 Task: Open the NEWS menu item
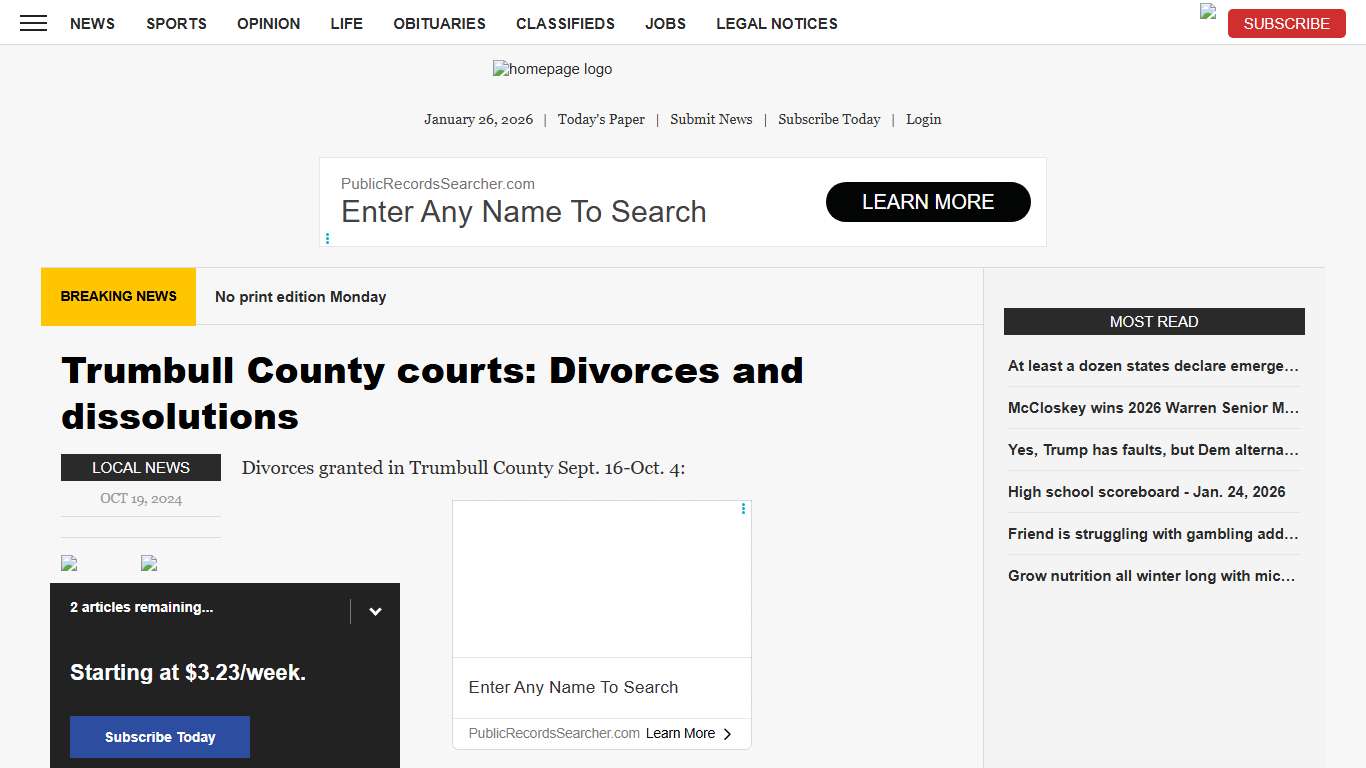pyautogui.click(x=92, y=23)
